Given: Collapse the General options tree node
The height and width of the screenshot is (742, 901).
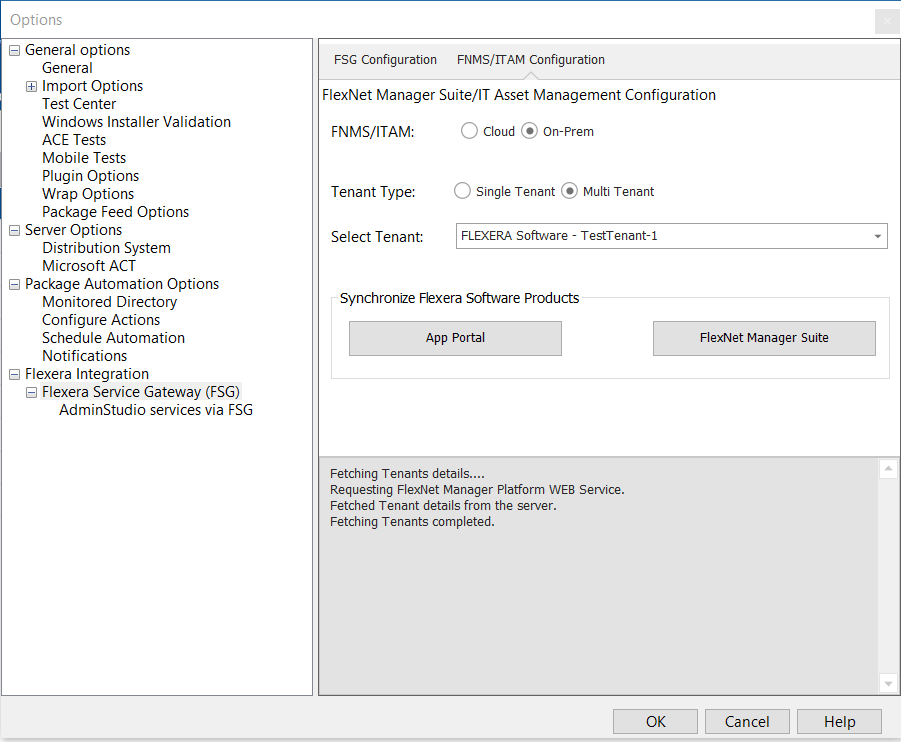Looking at the screenshot, I should point(13,49).
